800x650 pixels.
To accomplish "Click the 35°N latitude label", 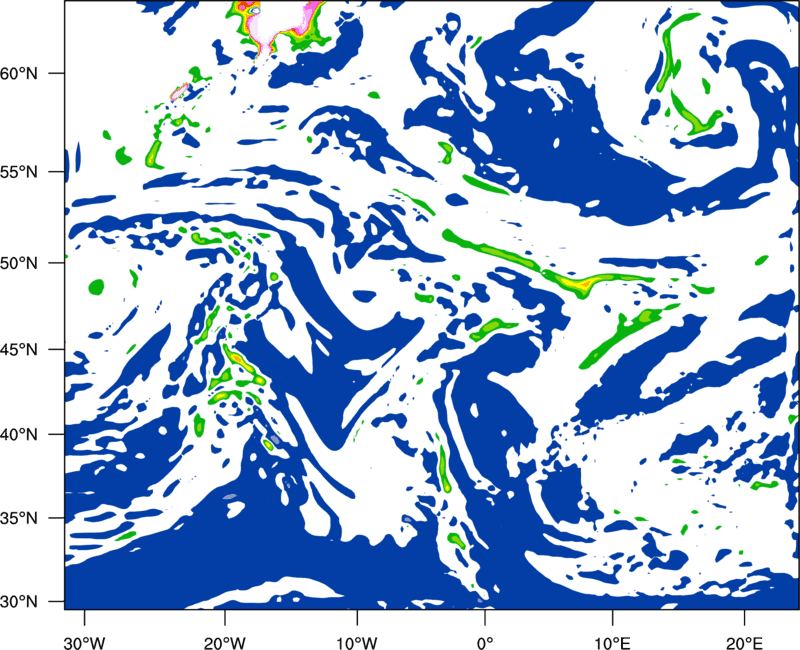I will coord(19,518).
